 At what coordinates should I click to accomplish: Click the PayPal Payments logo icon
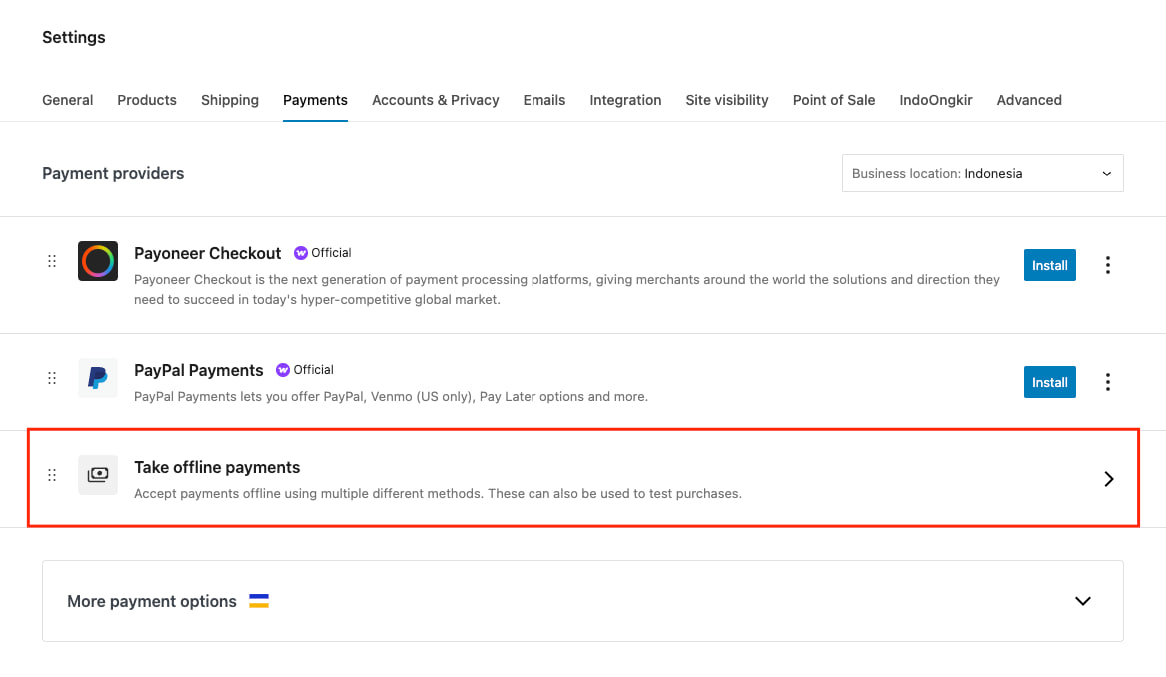(98, 378)
